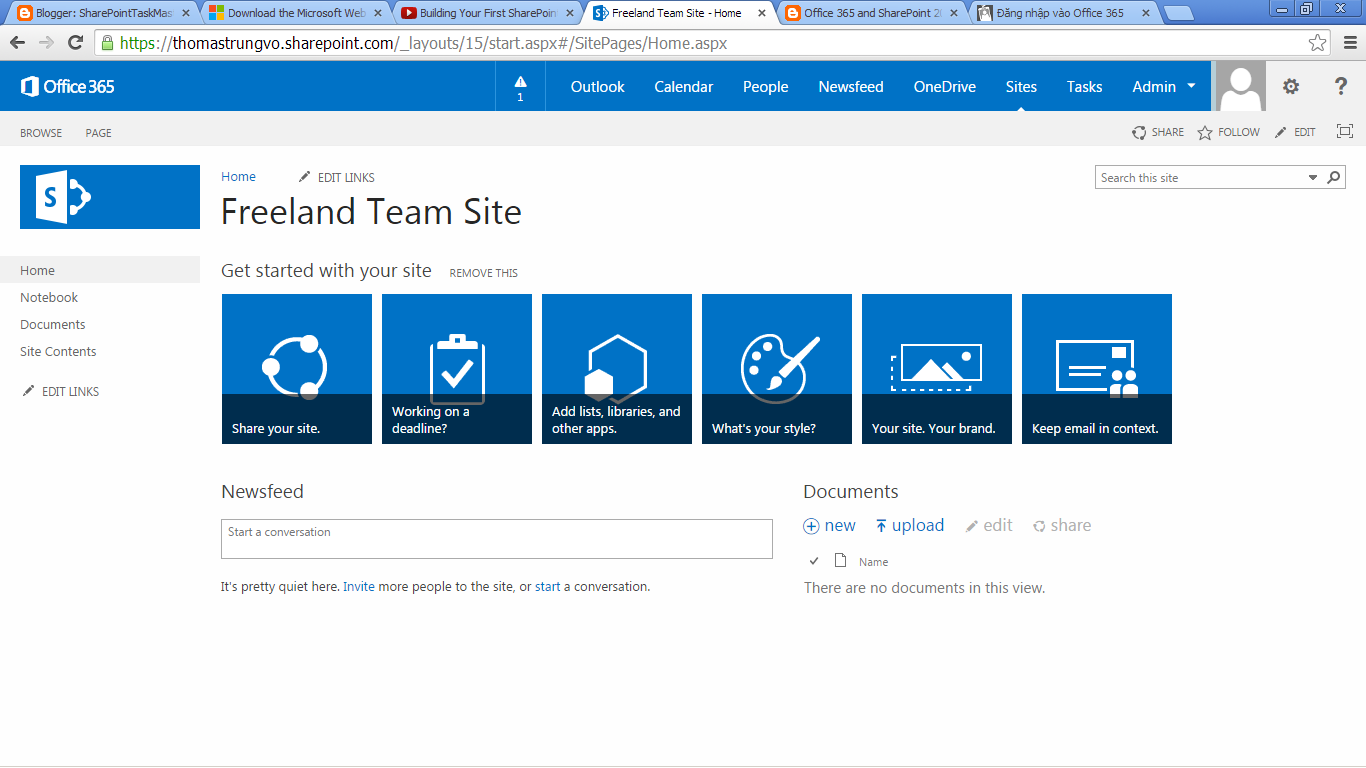
Task: Bookmark this page with the star
Action: (1318, 43)
